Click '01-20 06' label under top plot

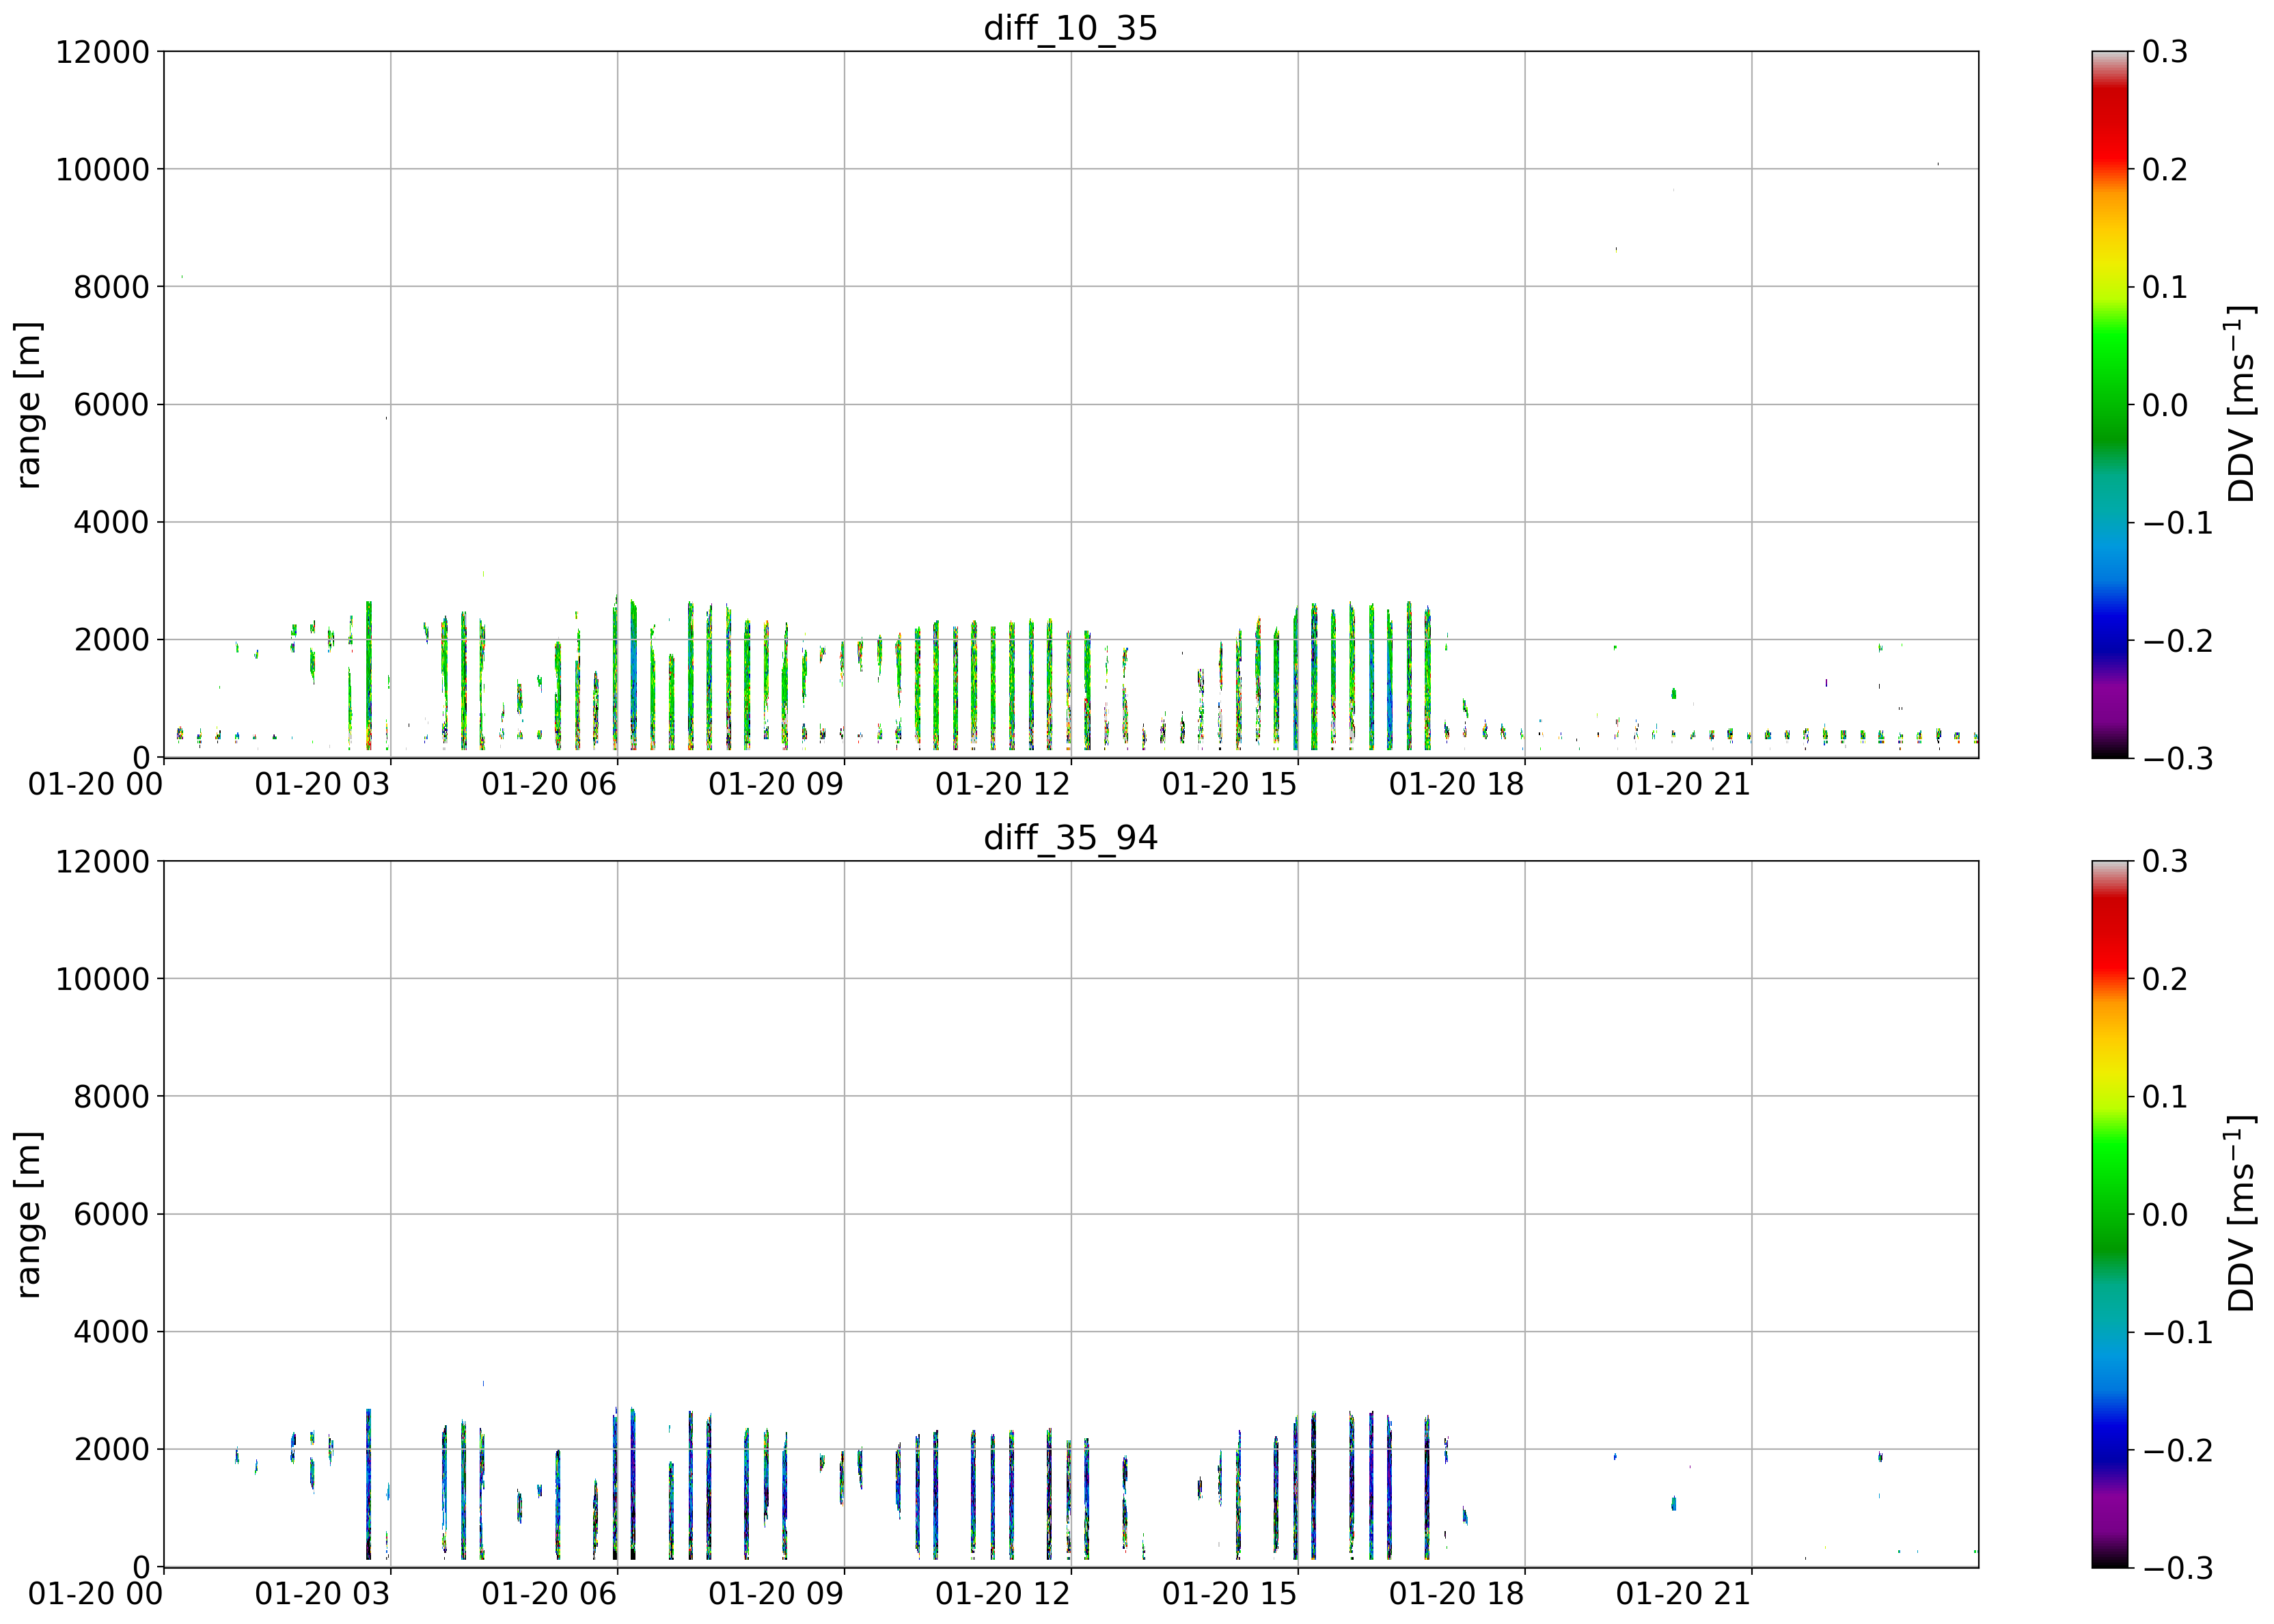click(549, 784)
